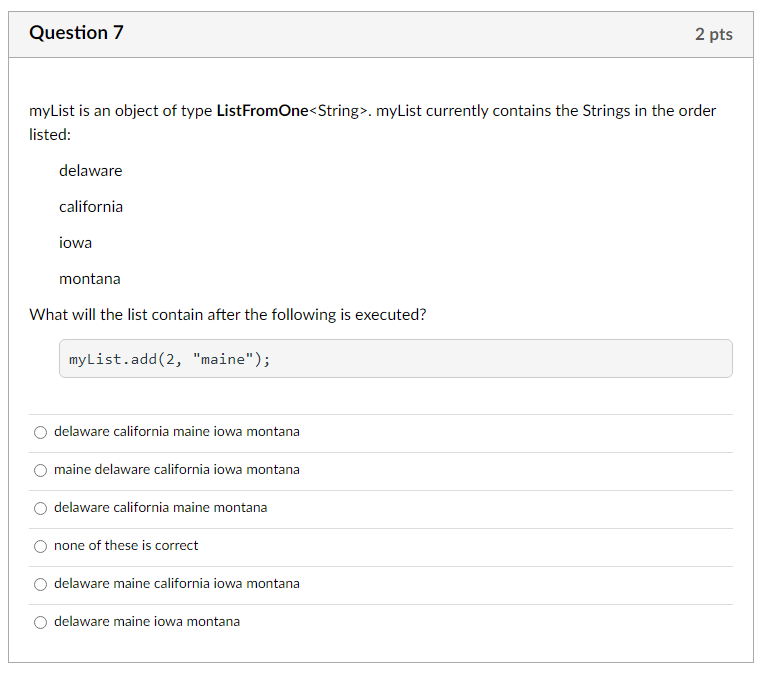Click the california item in the listed strings
765x677 pixels.
[x=91, y=207]
